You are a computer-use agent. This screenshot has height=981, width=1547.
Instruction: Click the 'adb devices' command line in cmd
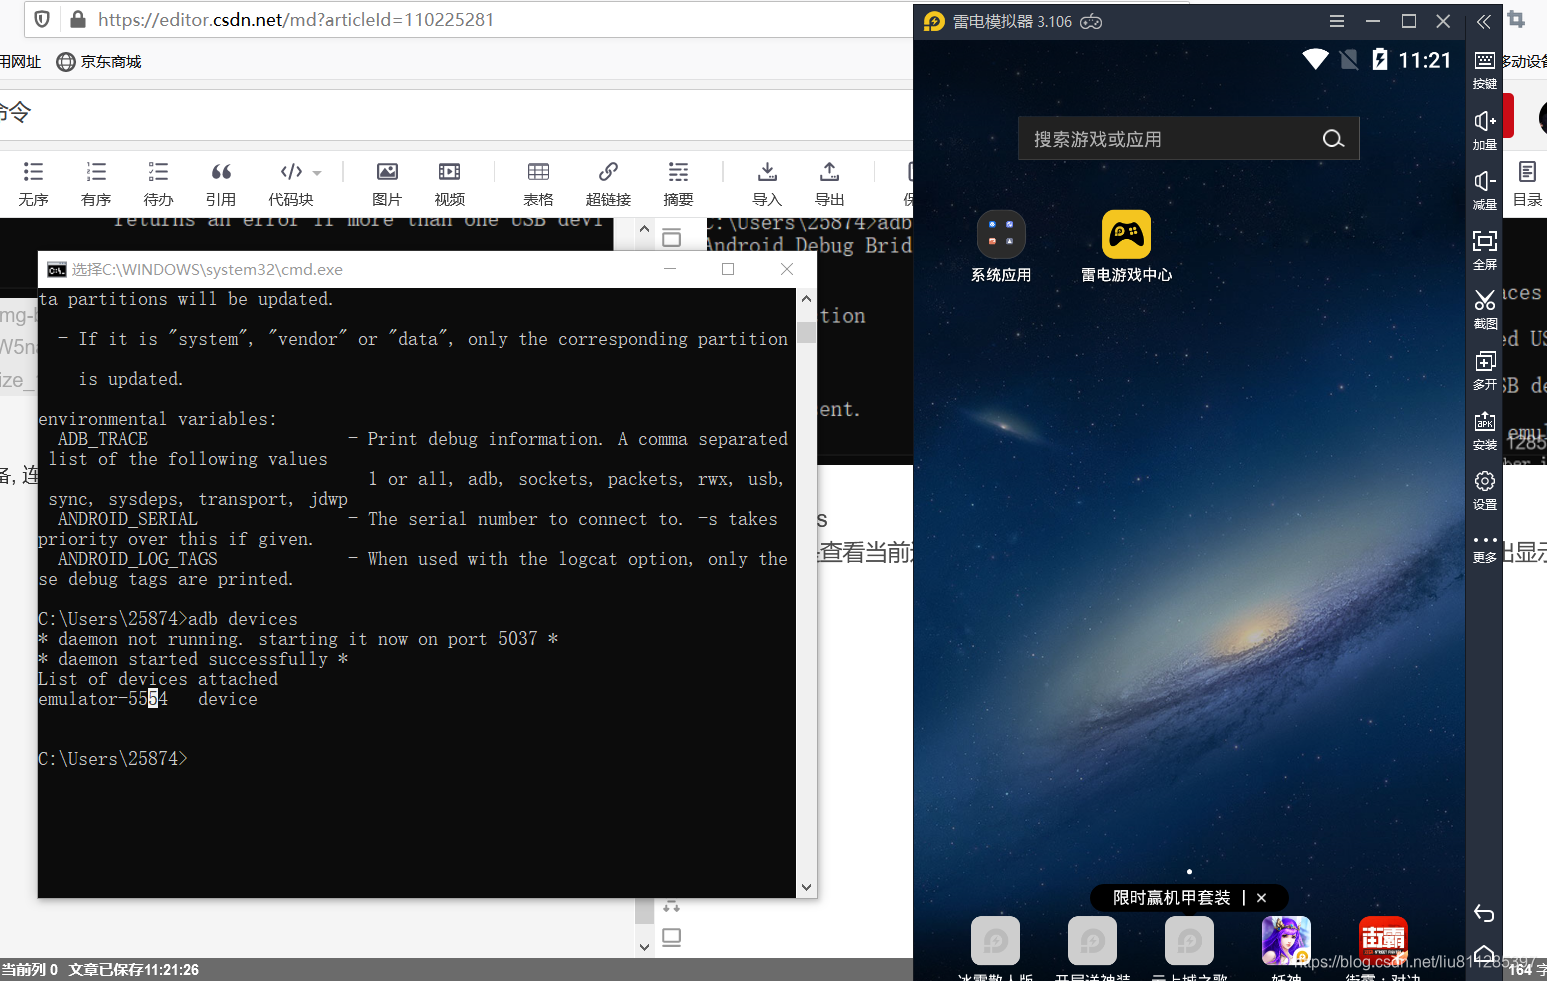[x=168, y=619]
